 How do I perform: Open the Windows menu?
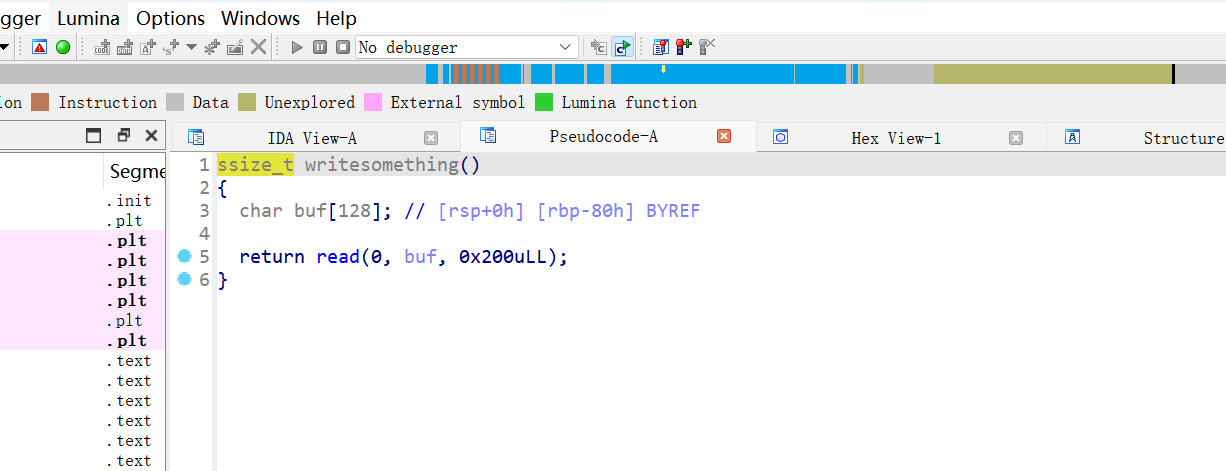coord(261,18)
